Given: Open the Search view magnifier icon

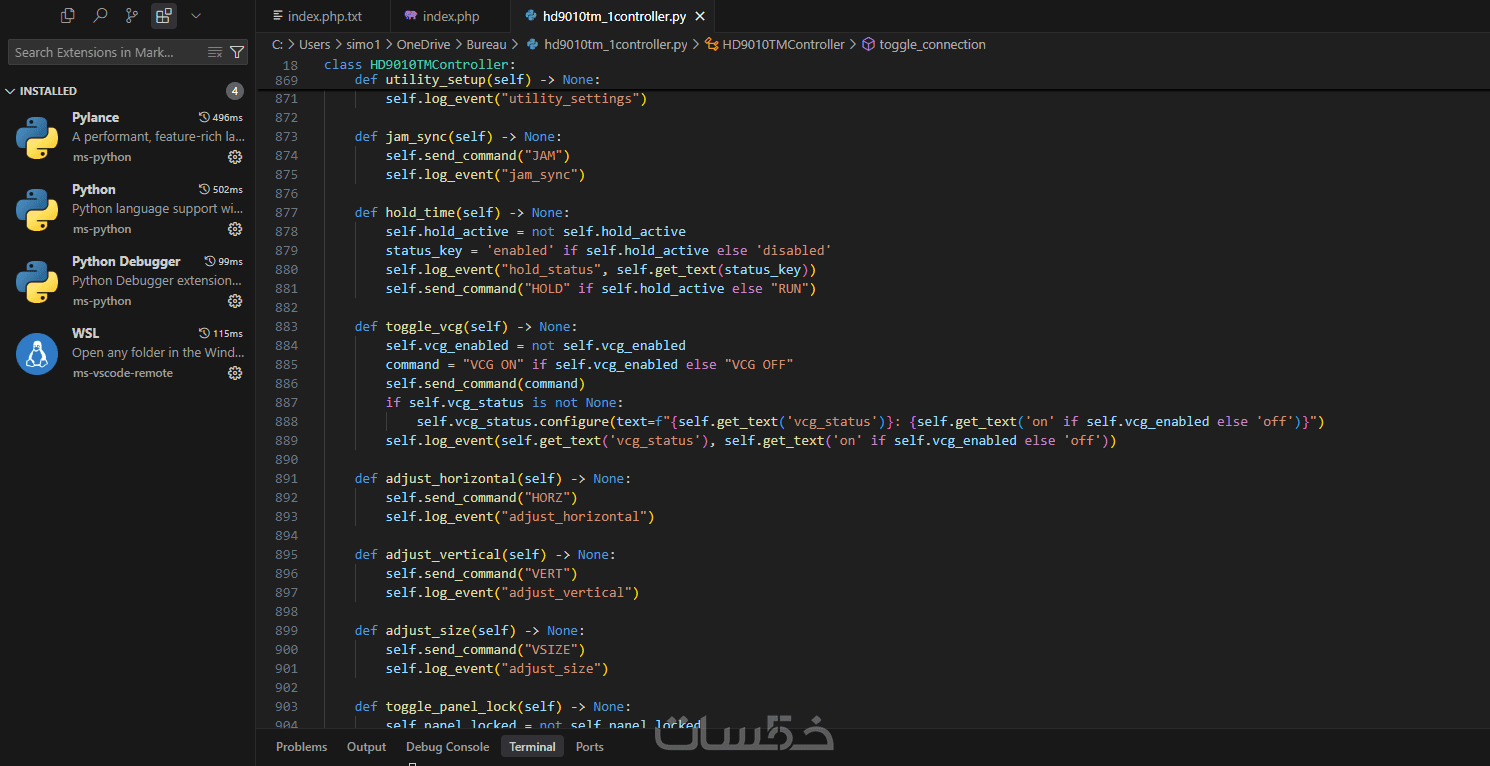Looking at the screenshot, I should click(100, 16).
